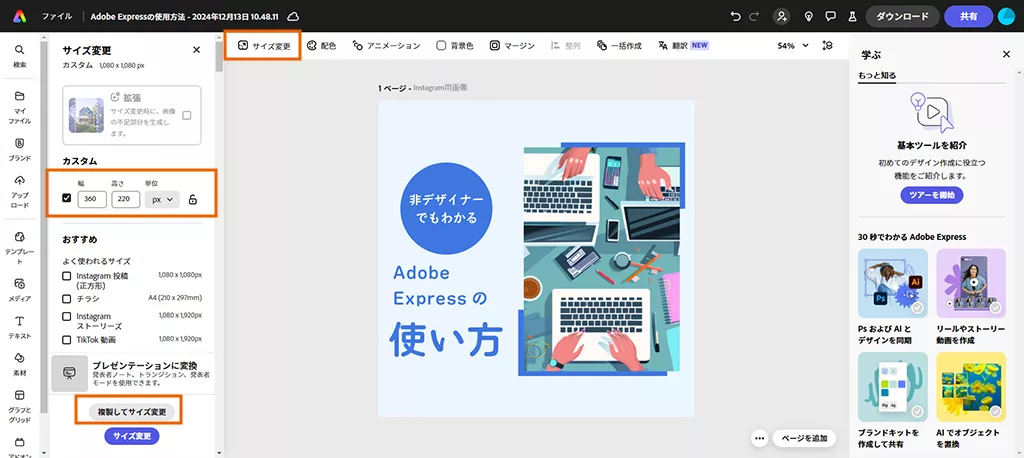Screen dimensions: 1024x458
Task: Open the three-dots page options button
Action: tap(759, 438)
